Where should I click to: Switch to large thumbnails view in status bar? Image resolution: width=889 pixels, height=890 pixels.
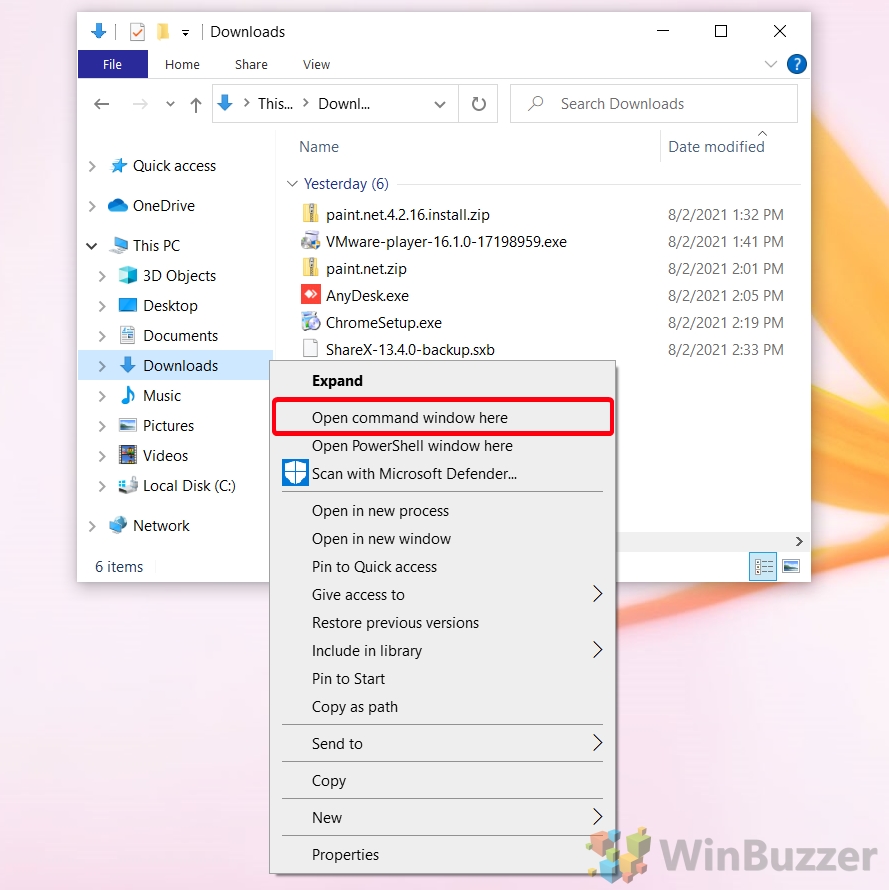pyautogui.click(x=791, y=566)
